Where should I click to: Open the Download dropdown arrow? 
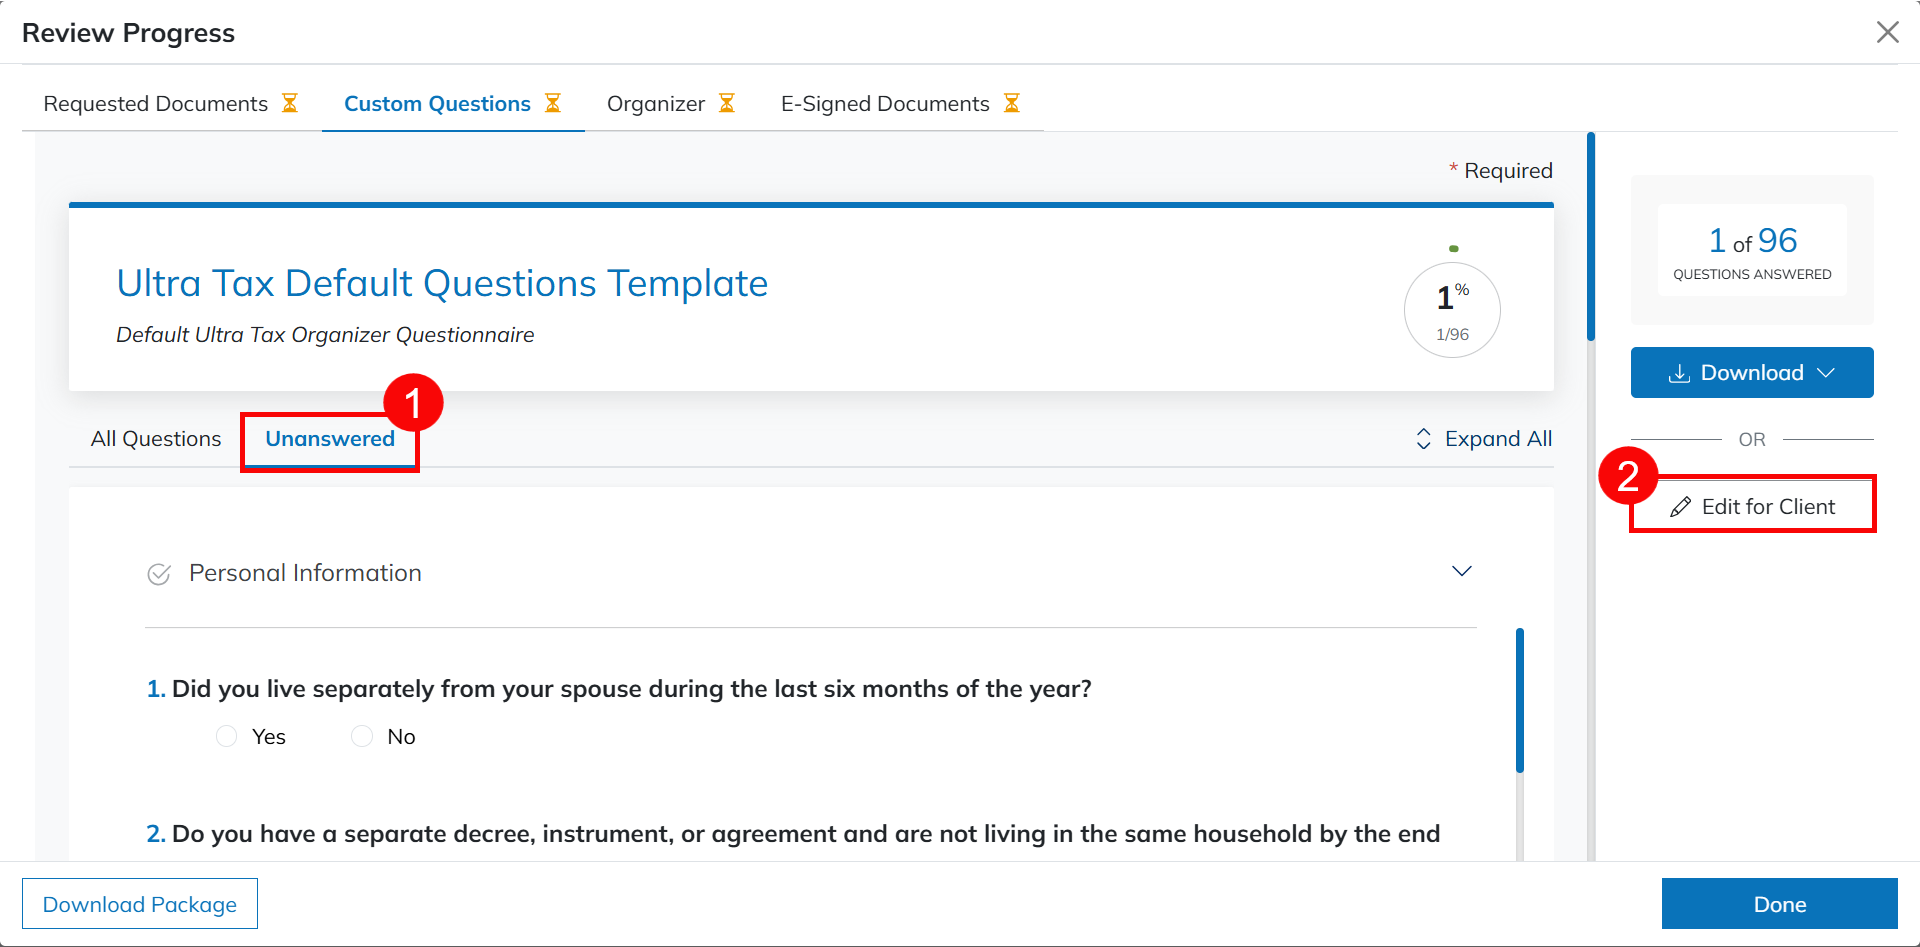point(1826,373)
